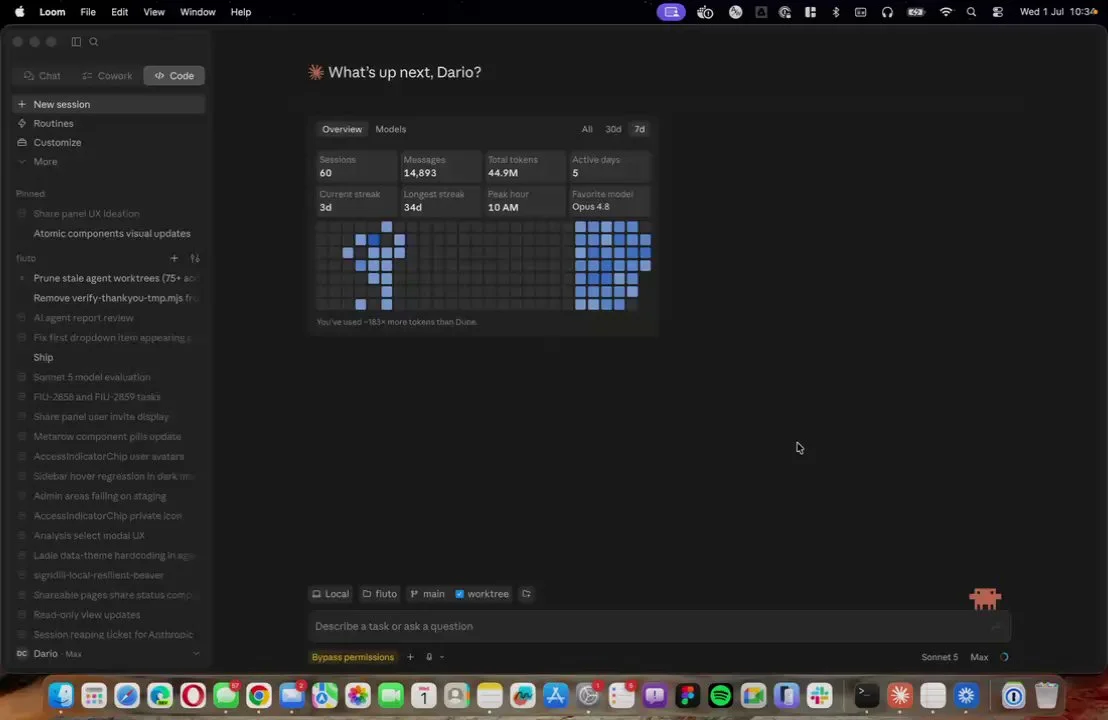Click the usage ring indicator beside Max

(1003, 657)
